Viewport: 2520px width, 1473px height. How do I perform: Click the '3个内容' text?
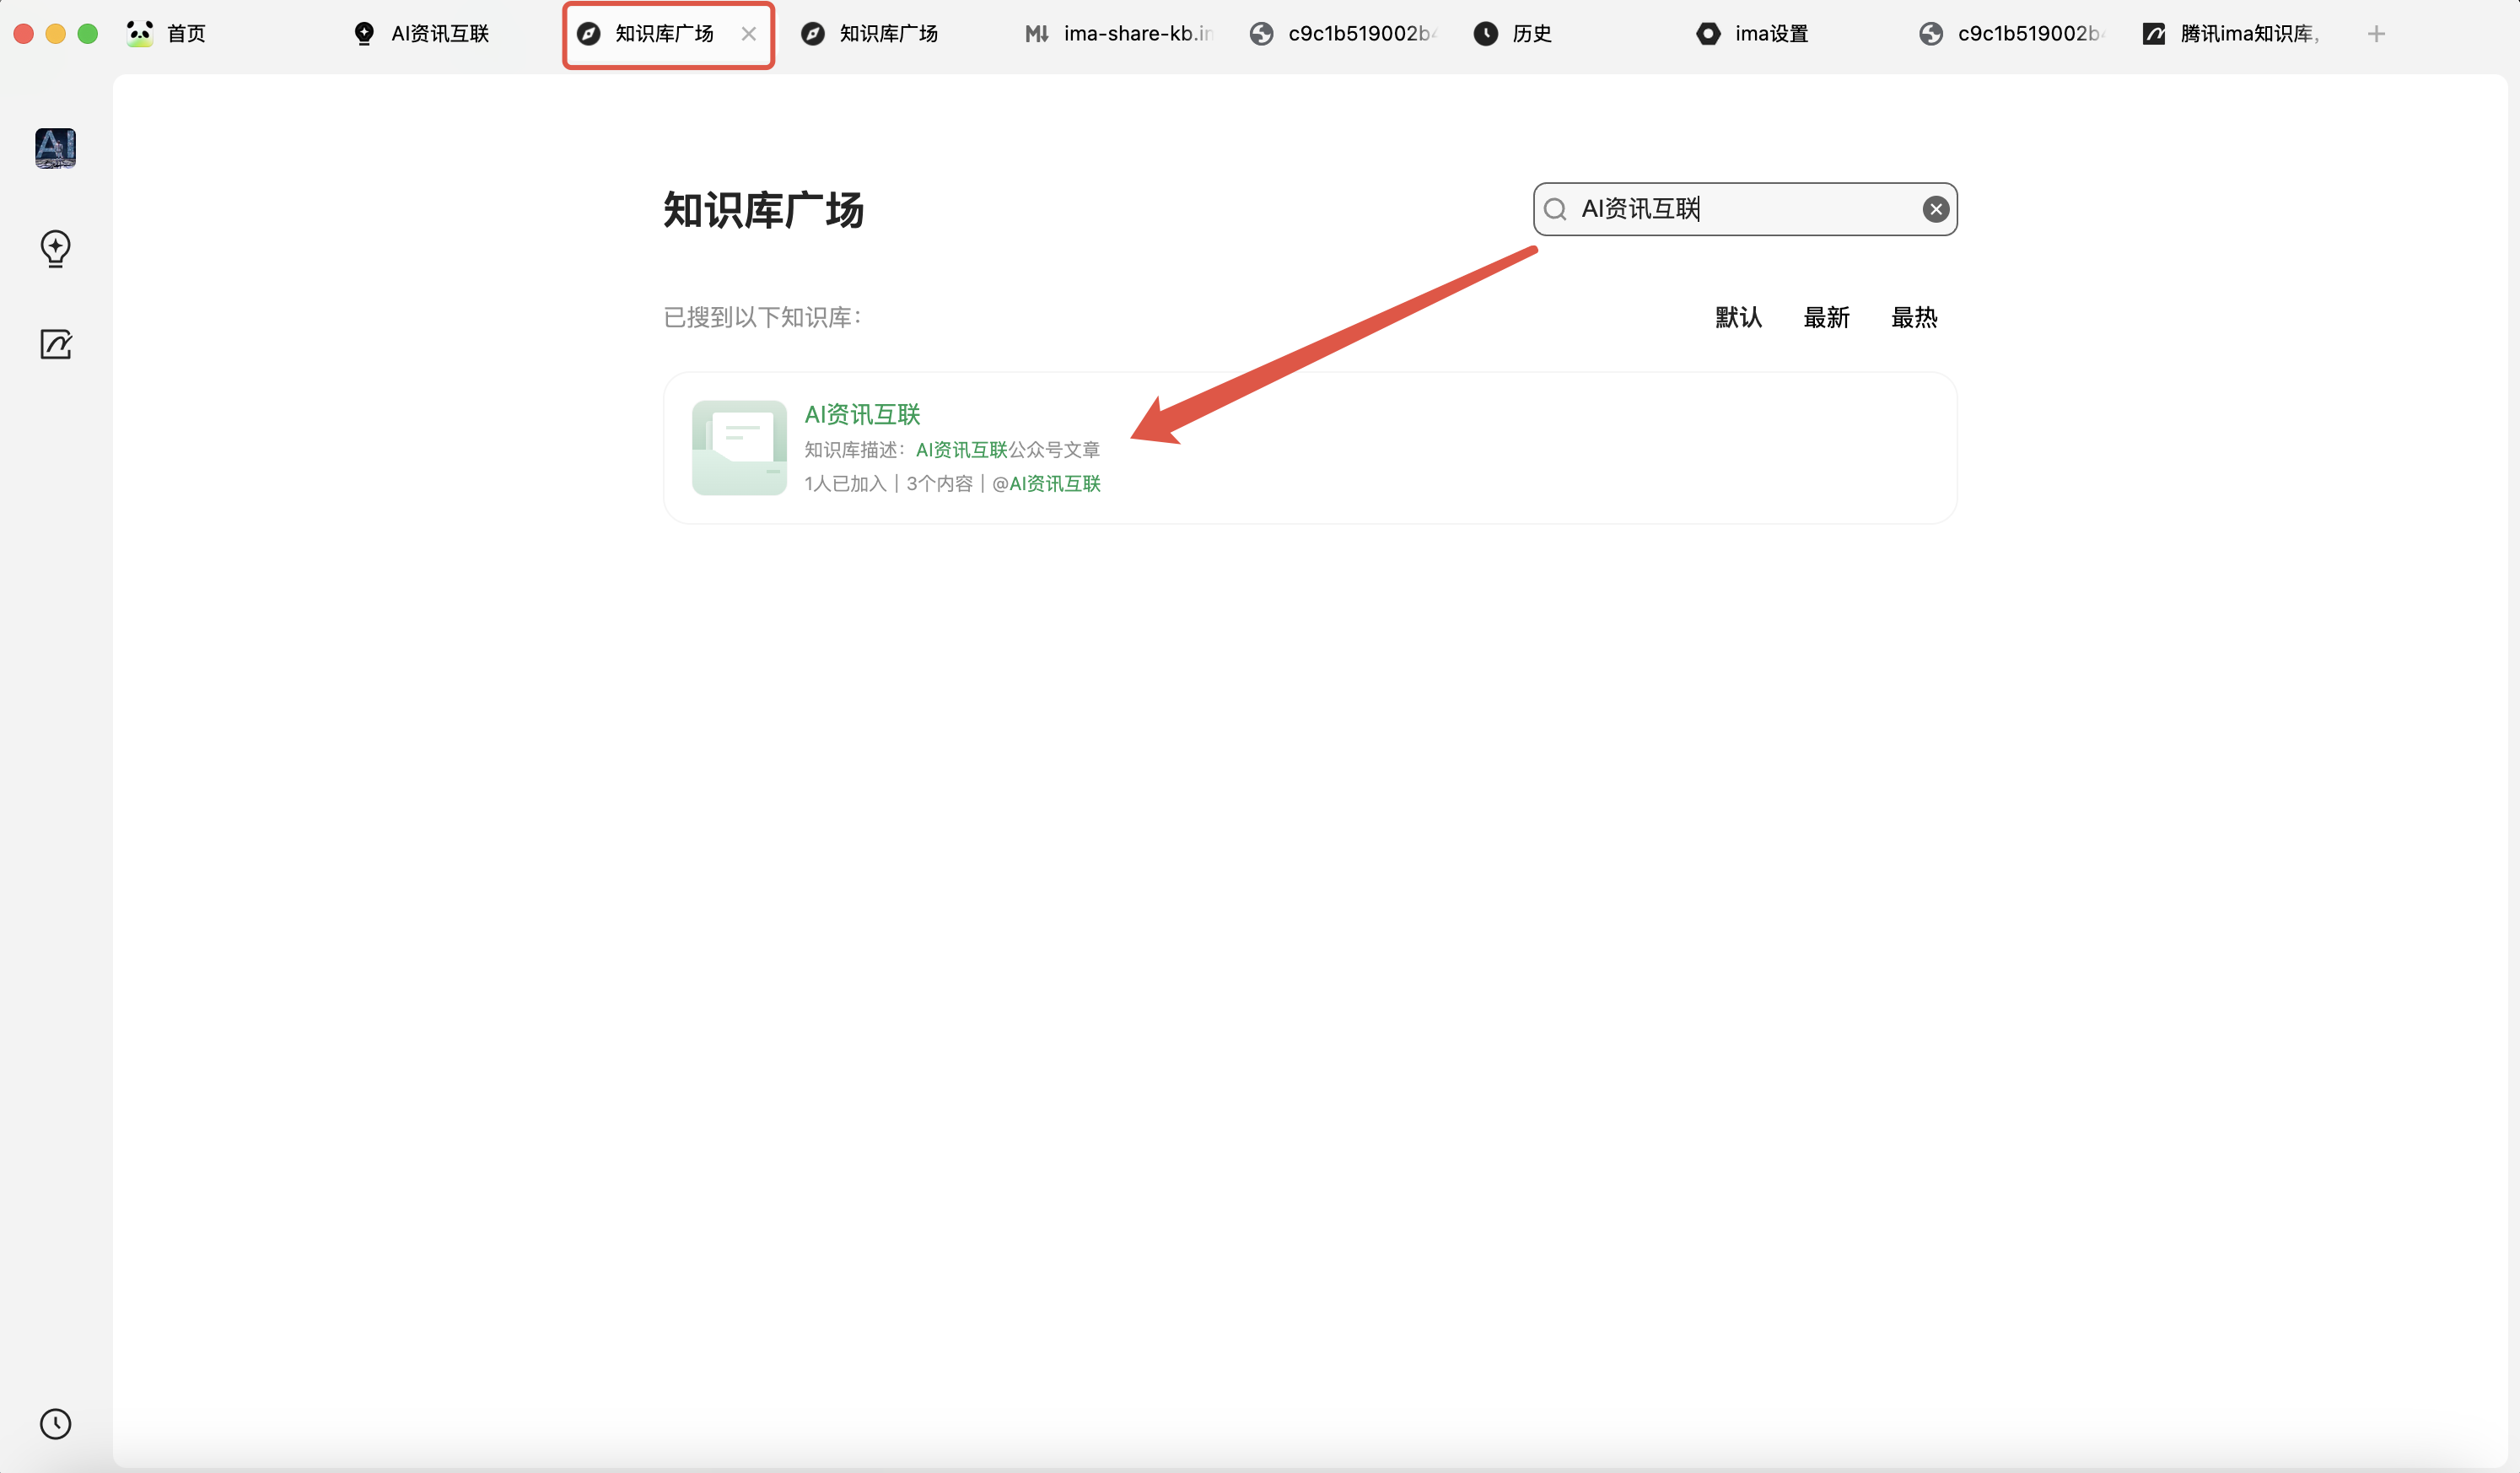tap(939, 484)
